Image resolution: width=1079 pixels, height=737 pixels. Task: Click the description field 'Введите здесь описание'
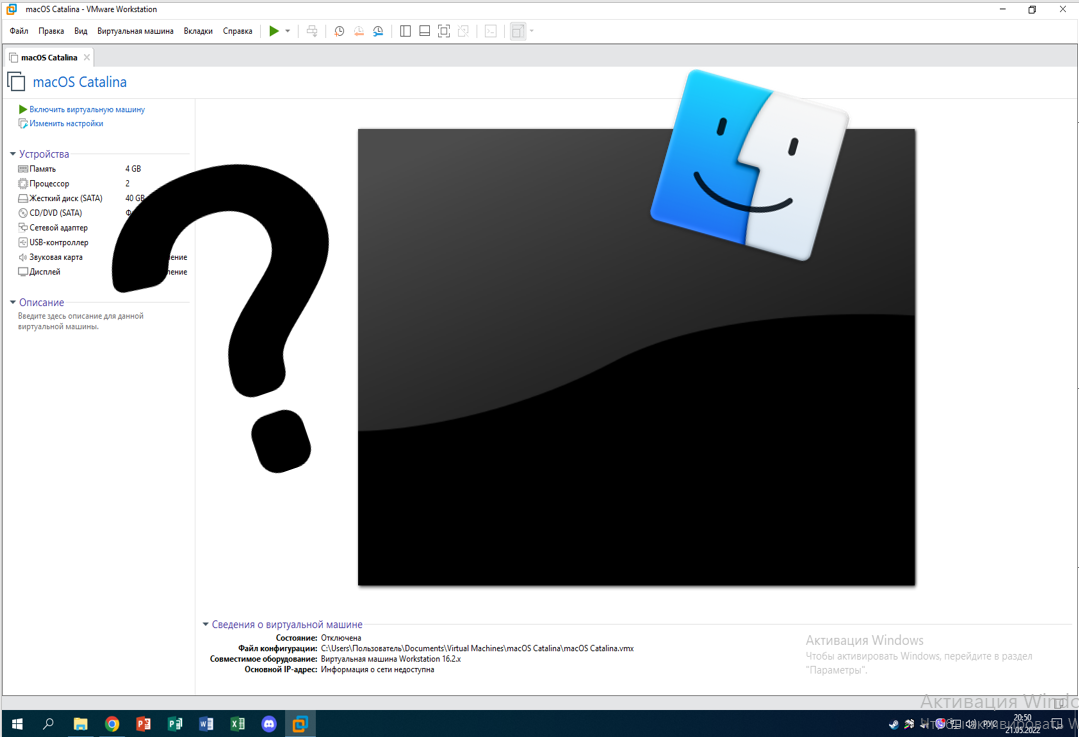pos(81,321)
